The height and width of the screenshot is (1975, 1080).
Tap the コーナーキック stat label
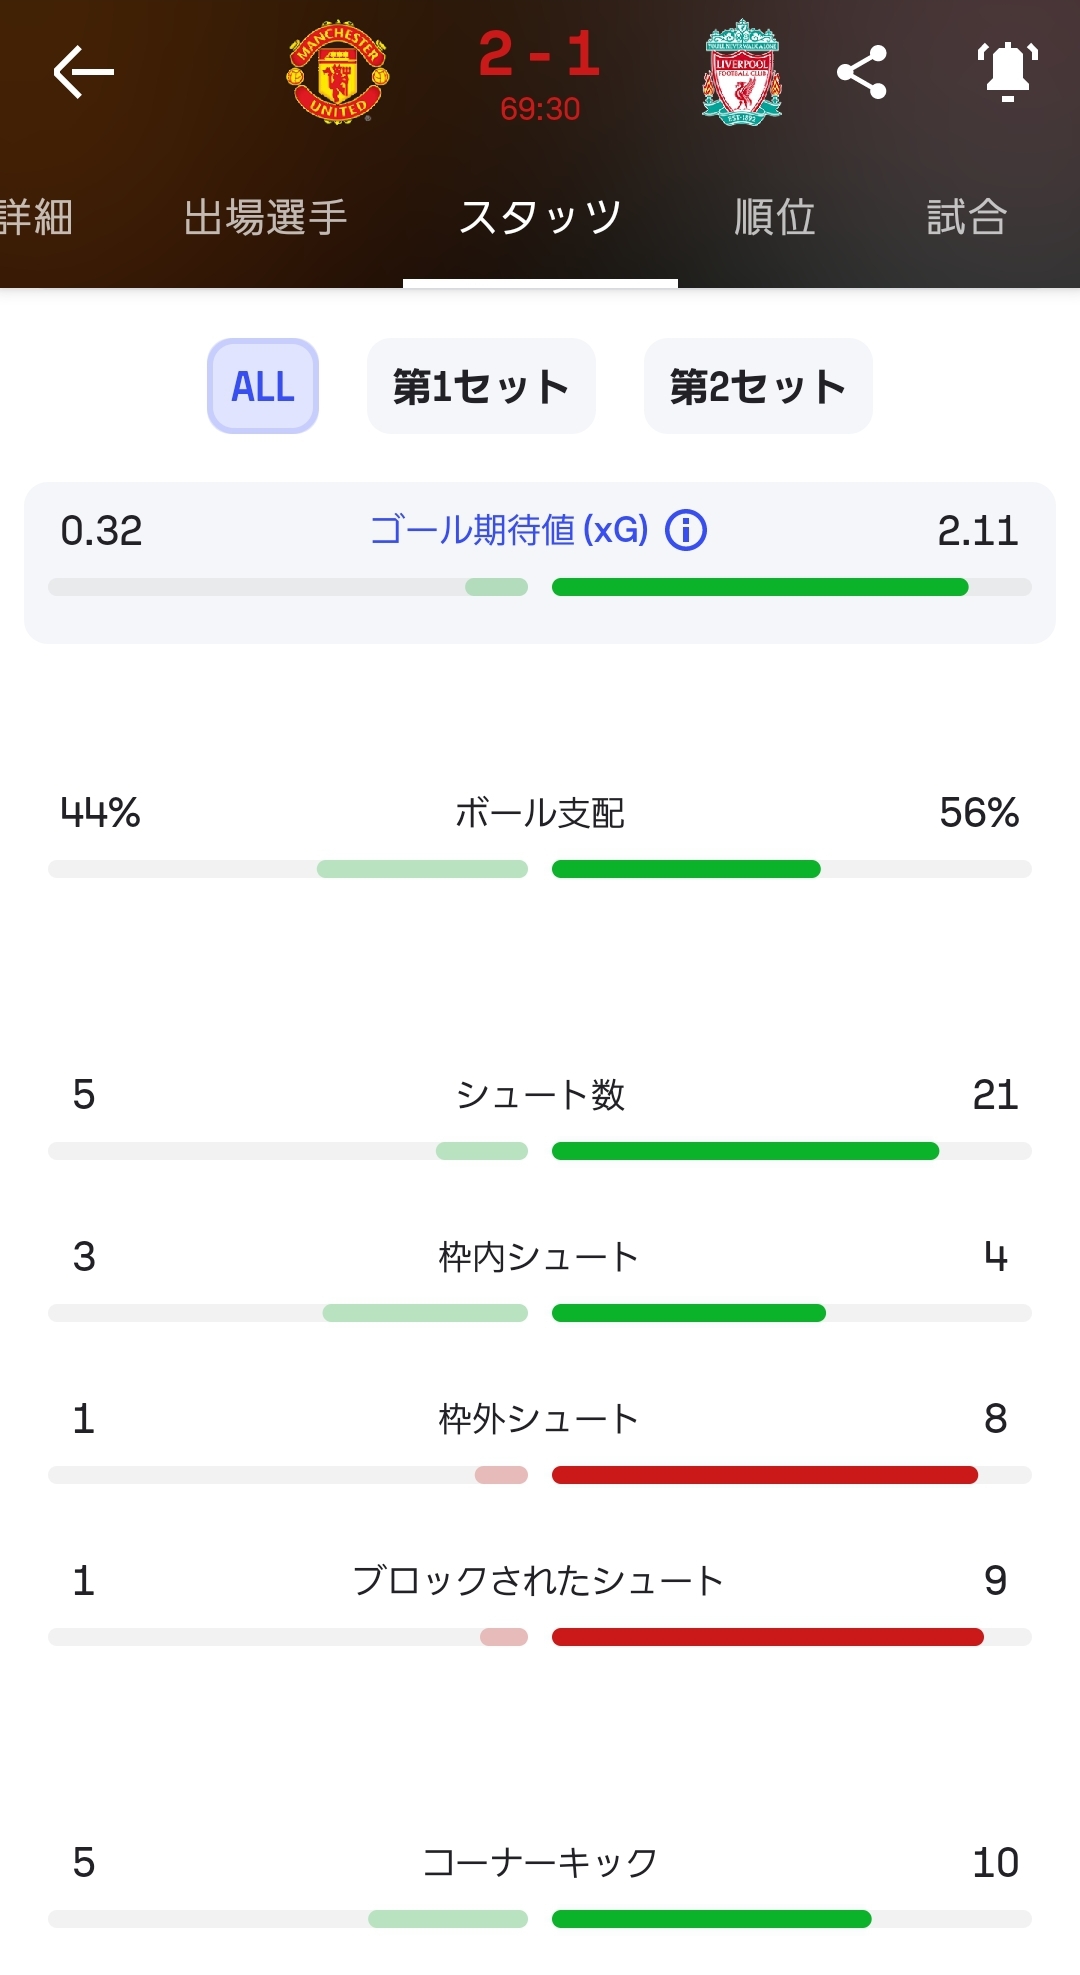(540, 1863)
